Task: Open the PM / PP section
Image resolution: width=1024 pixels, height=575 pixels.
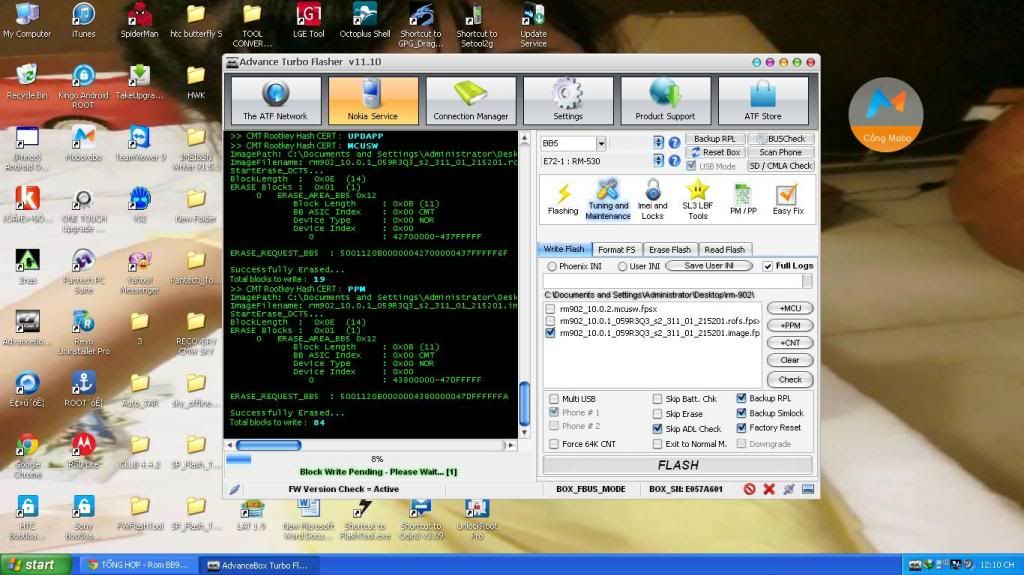Action: [x=743, y=199]
